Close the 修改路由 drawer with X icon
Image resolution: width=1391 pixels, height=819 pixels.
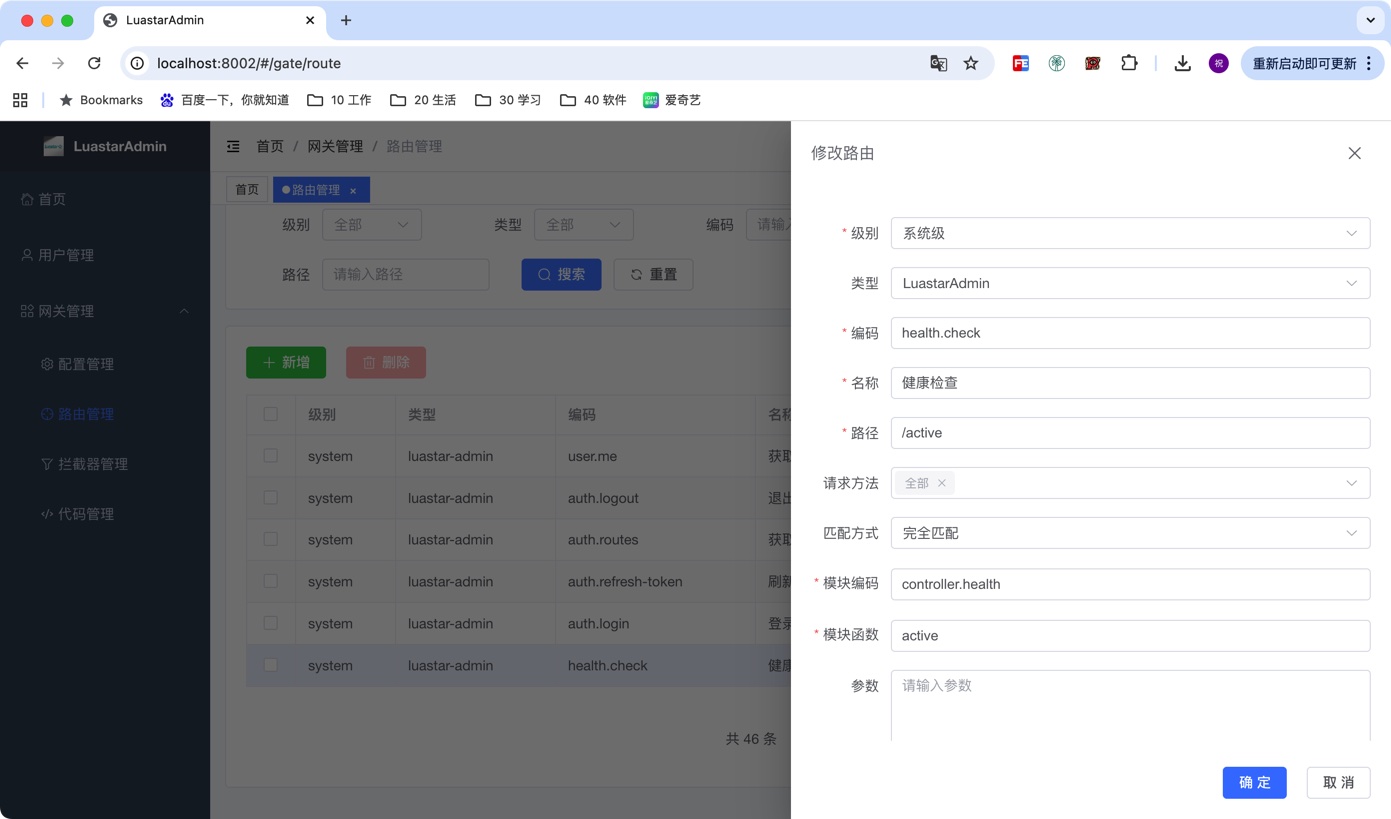point(1354,153)
